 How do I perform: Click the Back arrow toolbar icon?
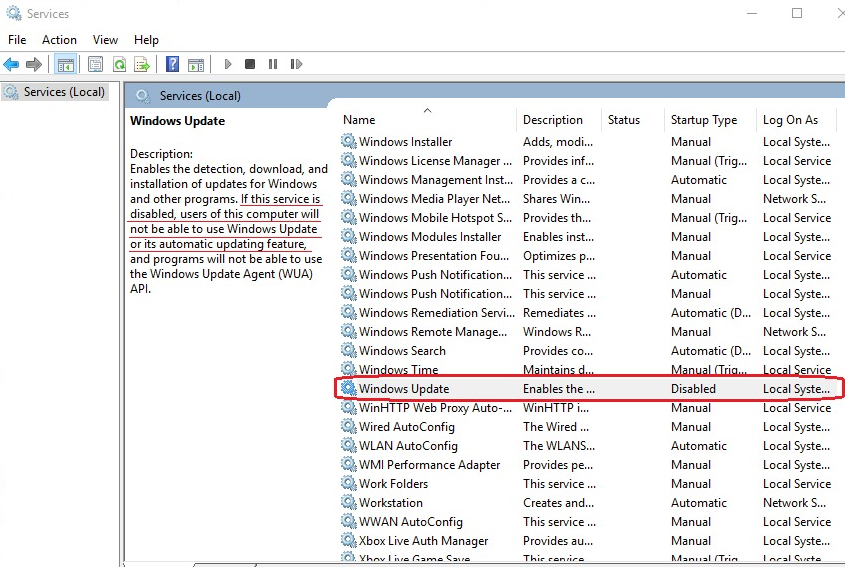point(11,65)
